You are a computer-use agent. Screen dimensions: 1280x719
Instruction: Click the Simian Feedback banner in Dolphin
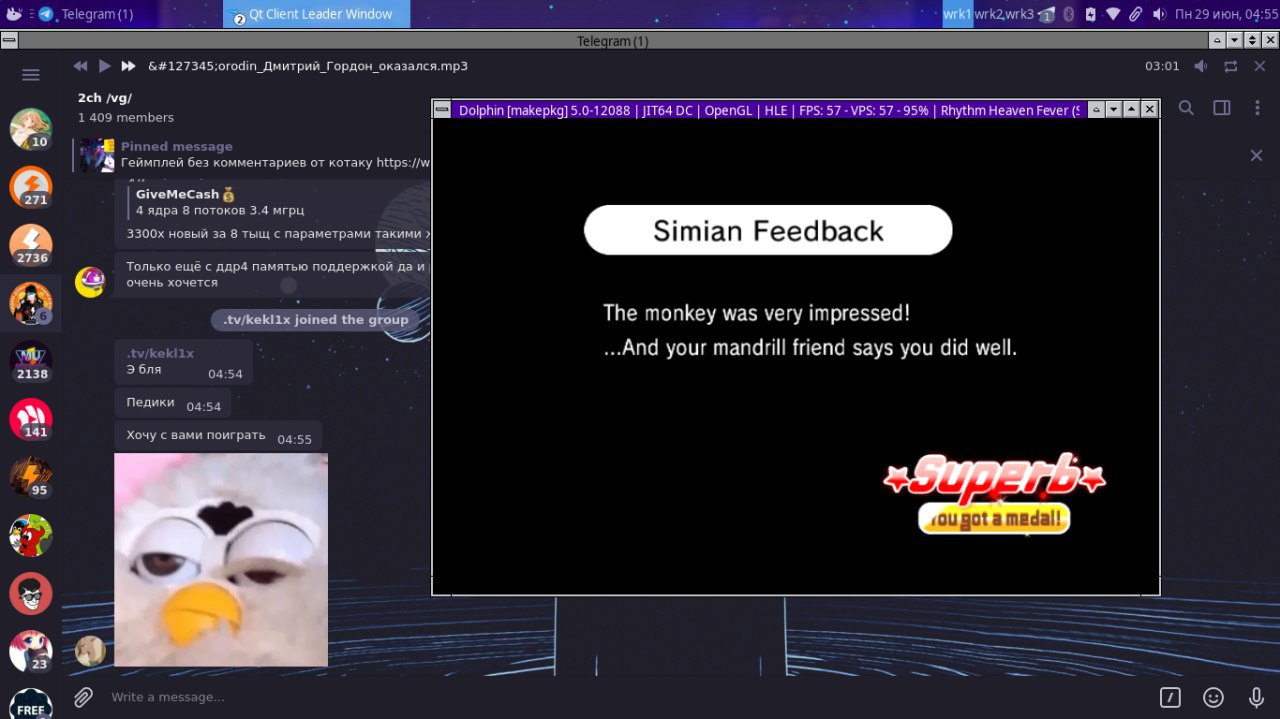coord(768,230)
